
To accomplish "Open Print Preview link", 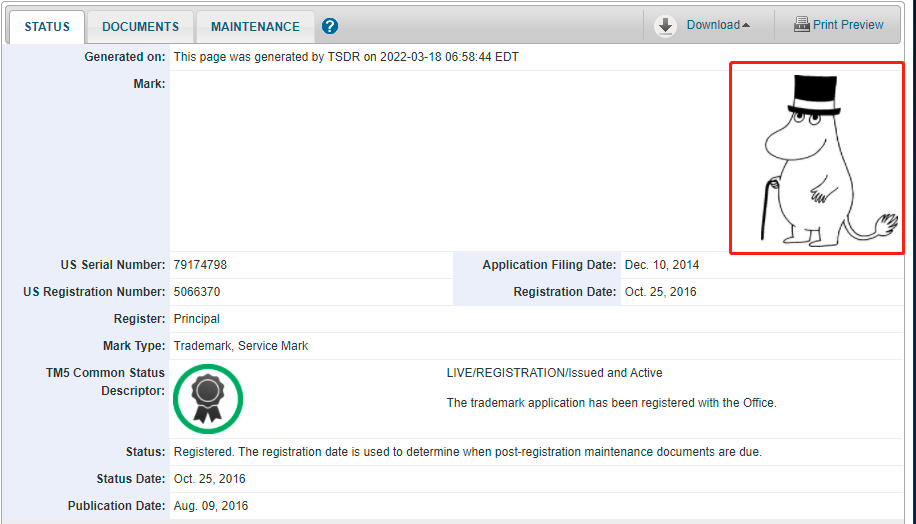I will click(848, 25).
